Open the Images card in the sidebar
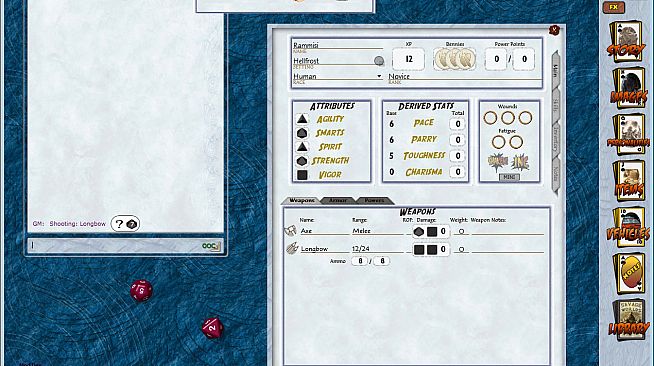The width and height of the screenshot is (654, 366). pos(629,88)
